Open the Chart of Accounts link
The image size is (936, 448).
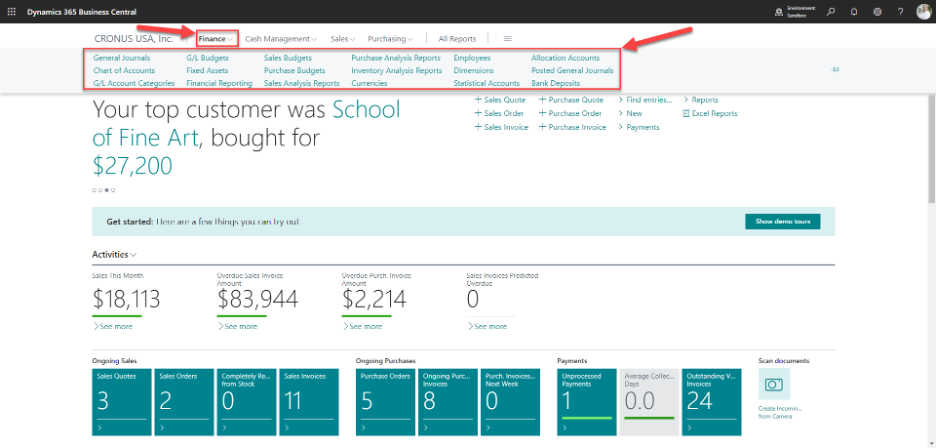click(122, 71)
